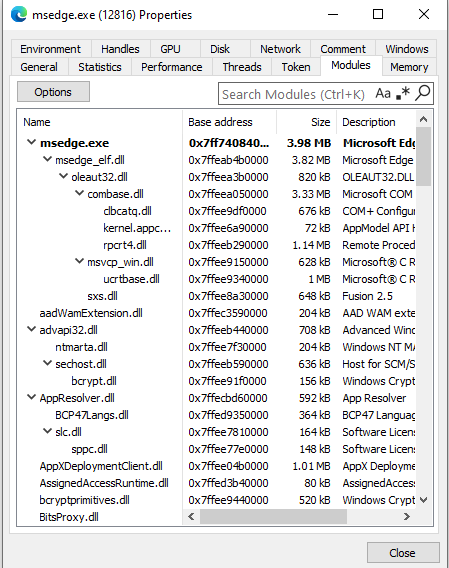This screenshot has width=449, height=568.
Task: Select aadWamExtension.dll row
Action: pos(216,313)
